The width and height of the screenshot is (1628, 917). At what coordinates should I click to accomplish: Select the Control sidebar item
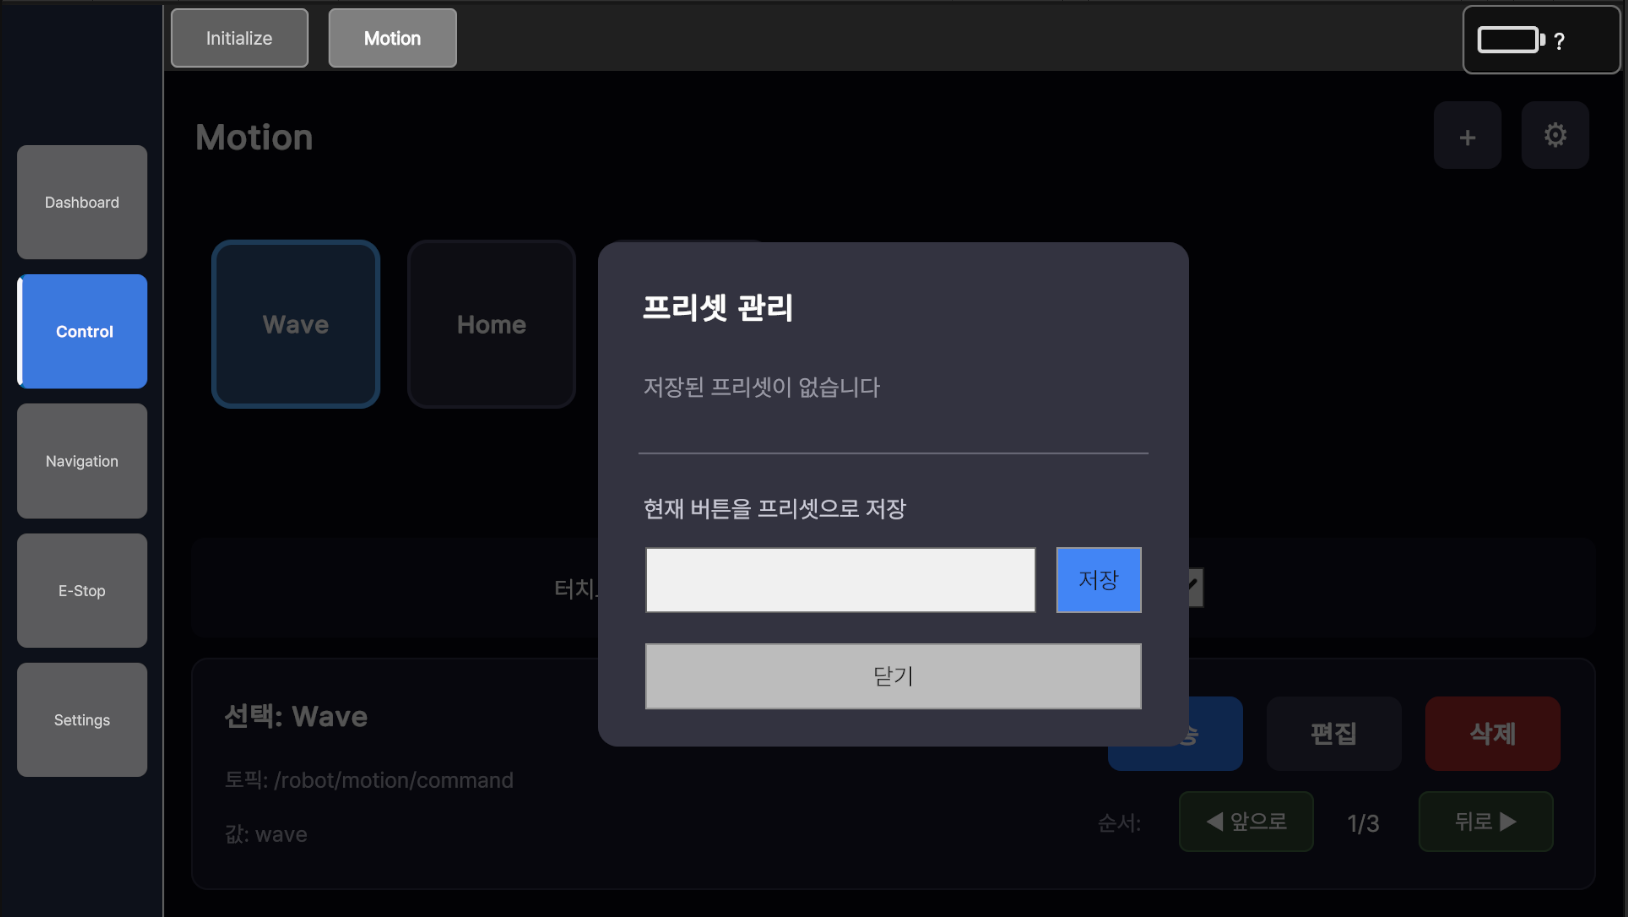pyautogui.click(x=84, y=331)
